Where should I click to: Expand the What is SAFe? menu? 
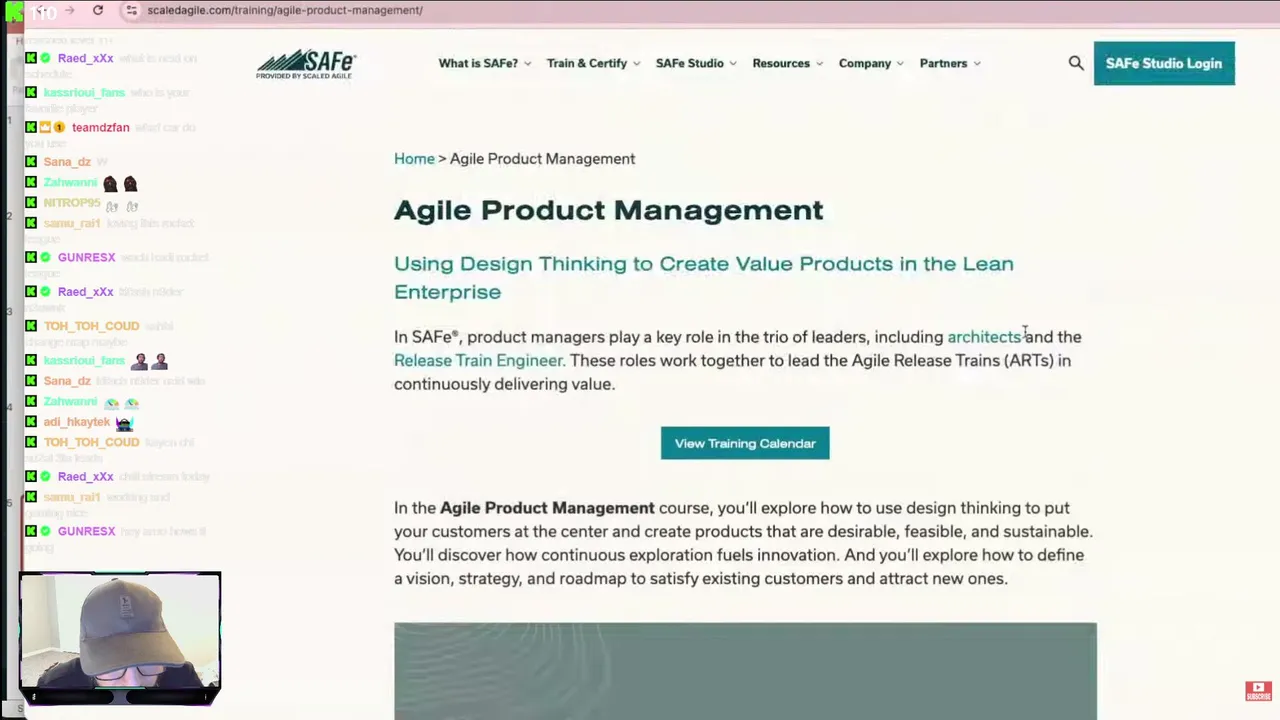coord(485,63)
